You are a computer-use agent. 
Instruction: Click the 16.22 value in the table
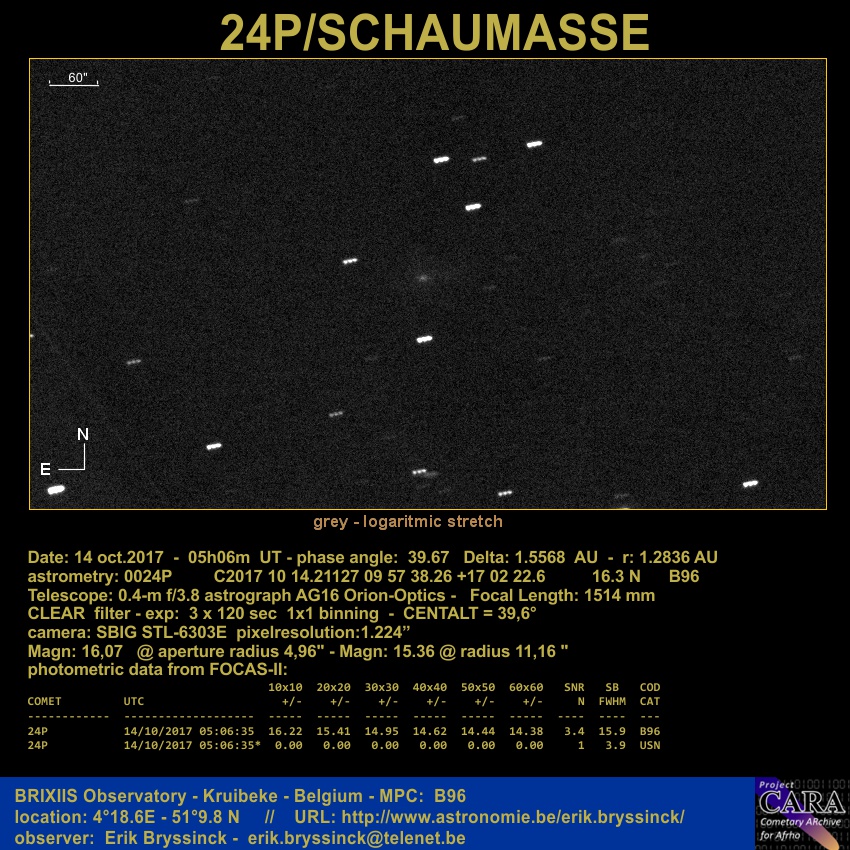(x=285, y=731)
